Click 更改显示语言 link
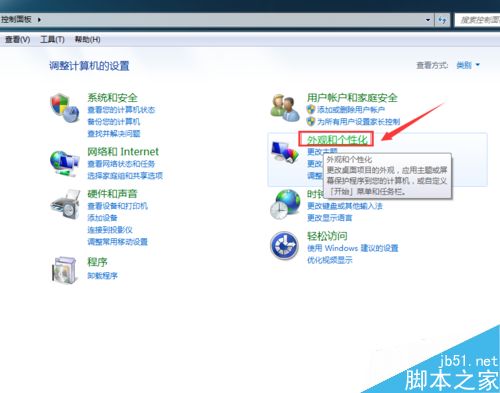Image resolution: width=500 pixels, height=393 pixels. (x=329, y=218)
